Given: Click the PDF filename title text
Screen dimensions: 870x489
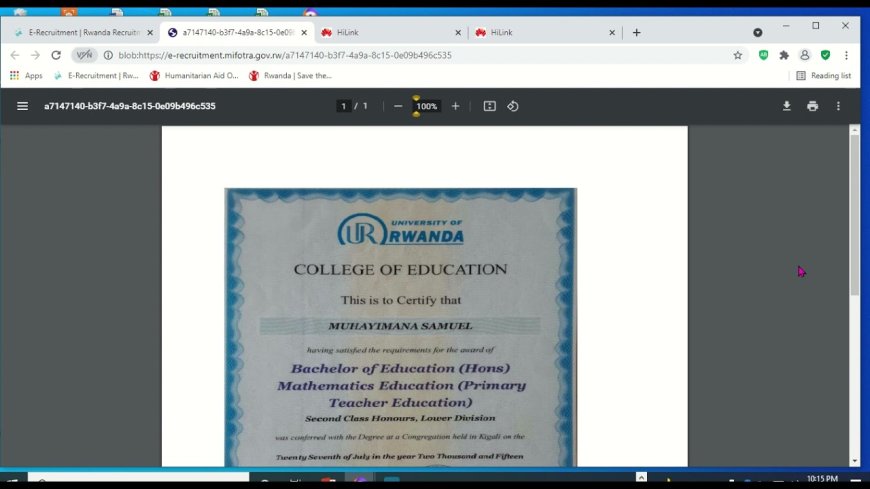Looking at the screenshot, I should (130, 106).
